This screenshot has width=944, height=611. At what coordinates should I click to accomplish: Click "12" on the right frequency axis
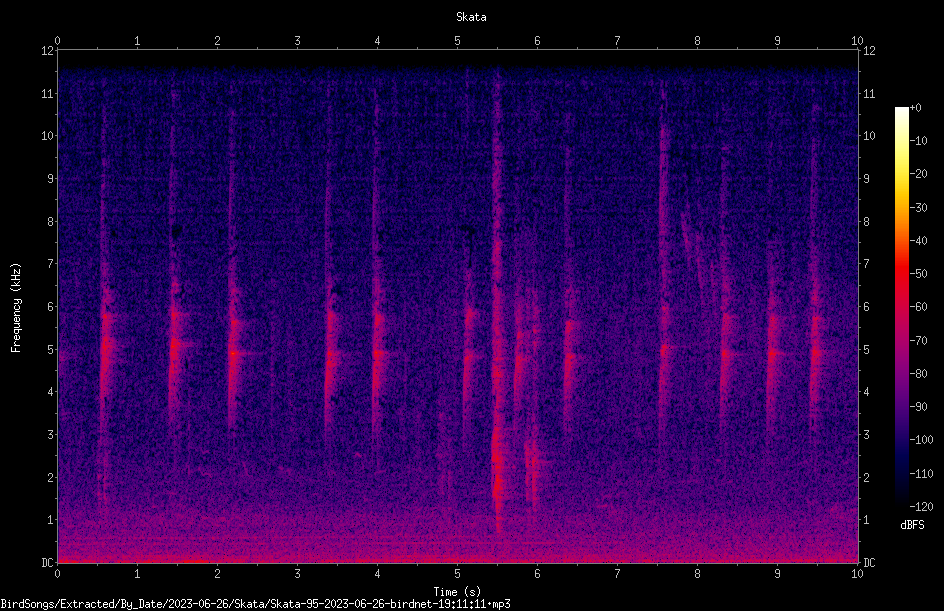(869, 51)
